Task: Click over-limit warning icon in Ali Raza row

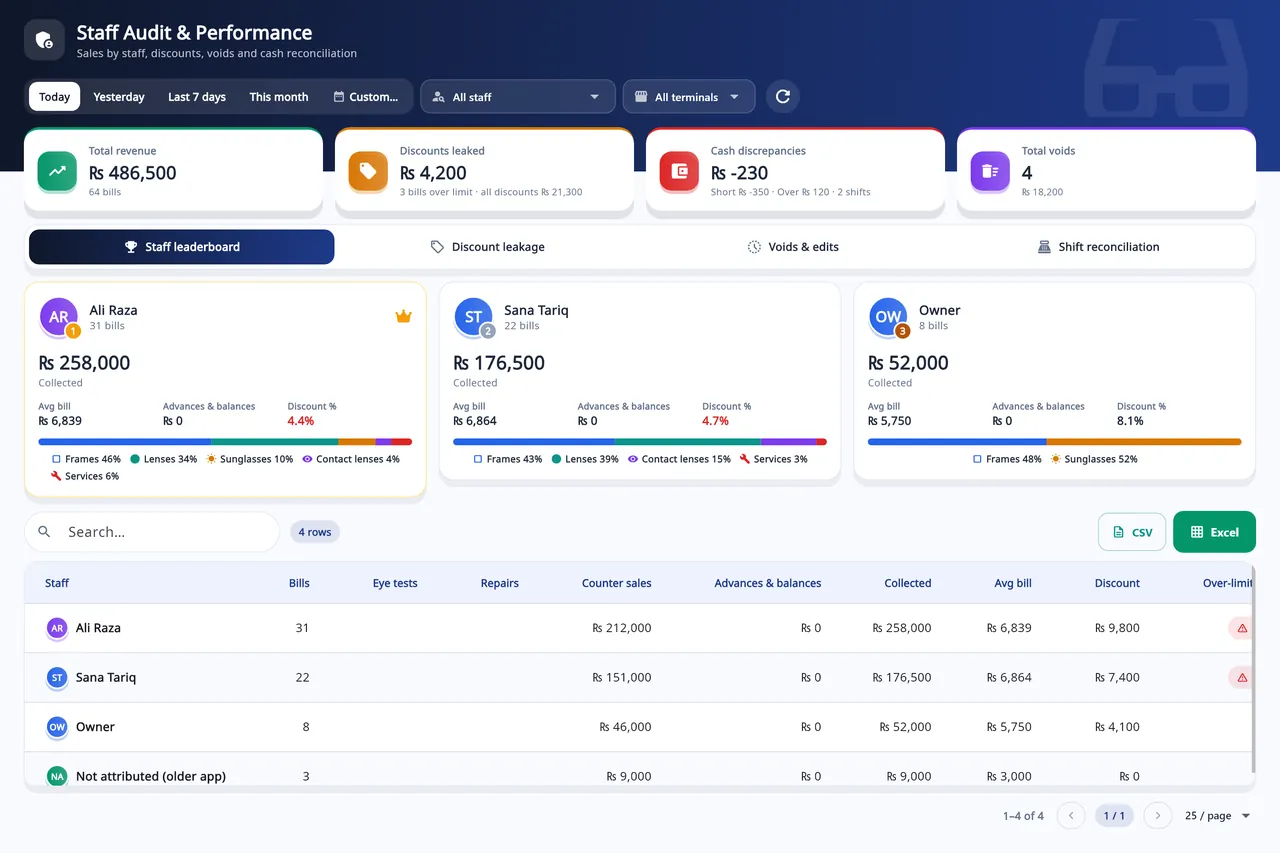Action: pos(1241,628)
